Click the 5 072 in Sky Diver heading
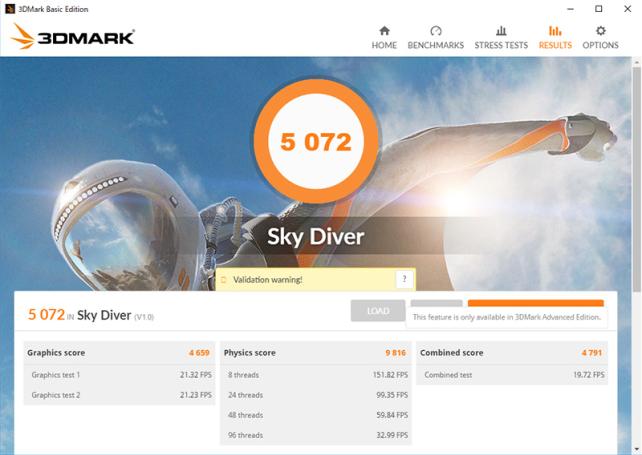The image size is (642, 455). coord(91,315)
